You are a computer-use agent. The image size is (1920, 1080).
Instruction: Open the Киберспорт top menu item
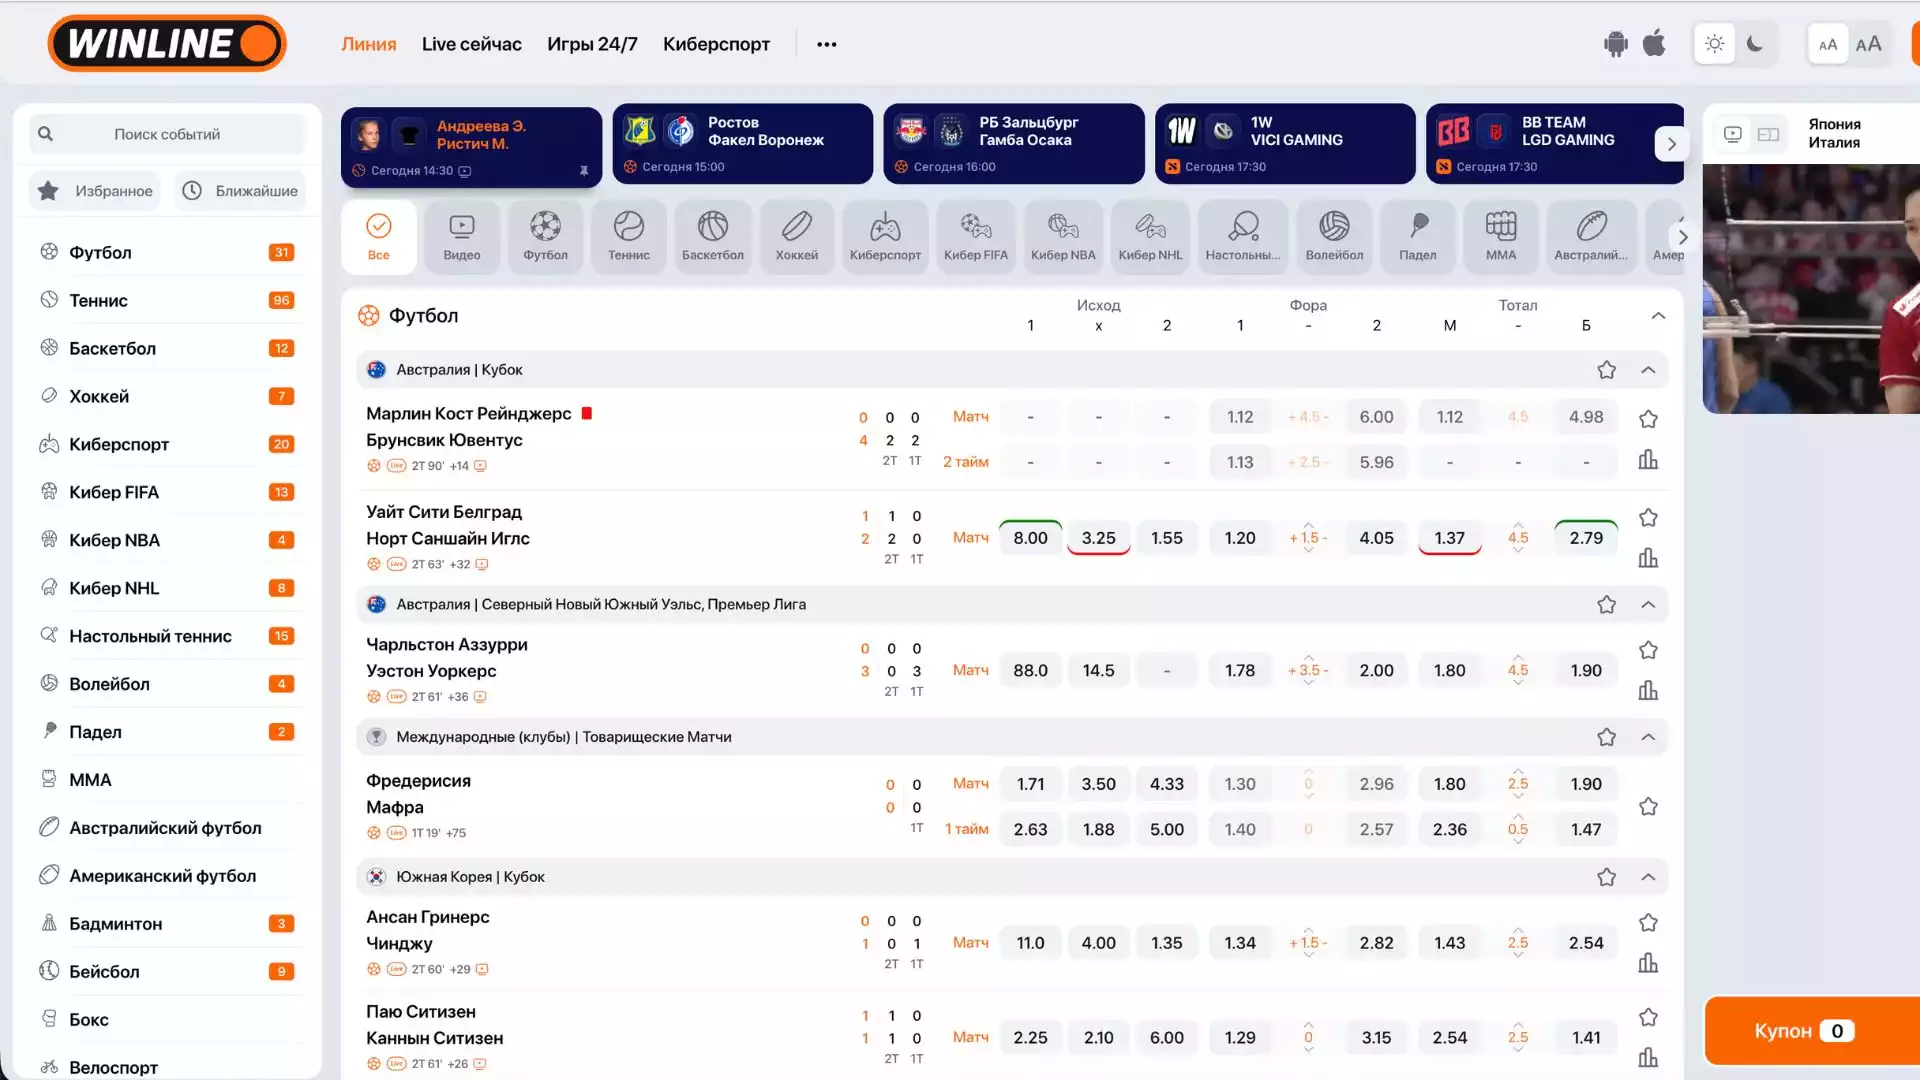pos(716,44)
